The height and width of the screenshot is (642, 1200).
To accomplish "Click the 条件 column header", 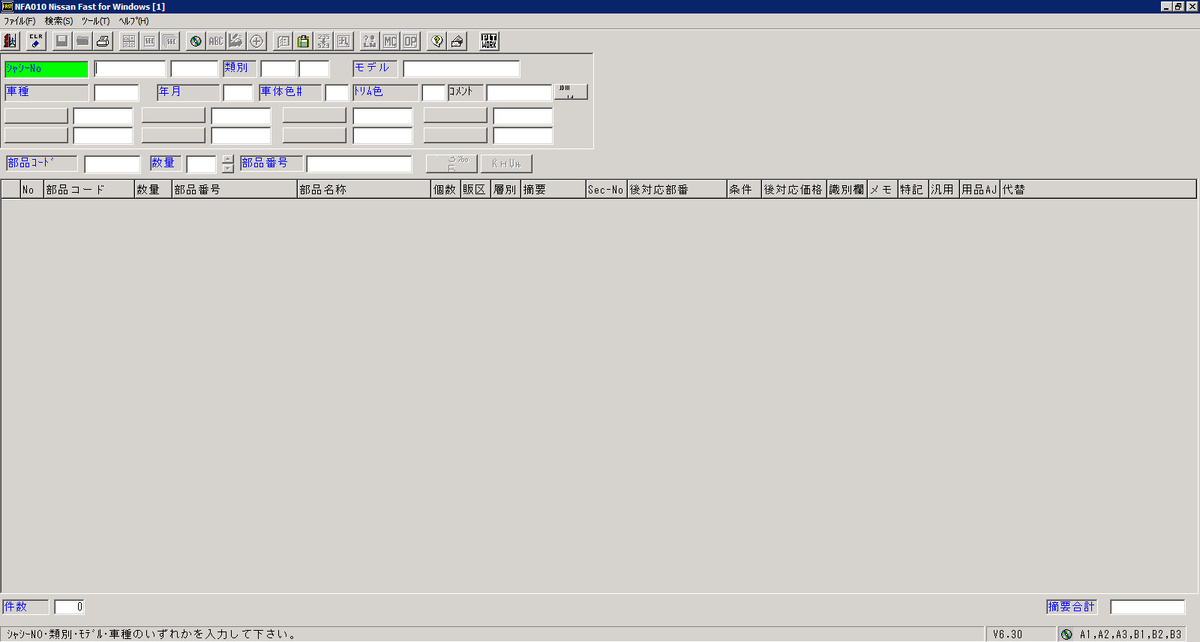I will [744, 189].
